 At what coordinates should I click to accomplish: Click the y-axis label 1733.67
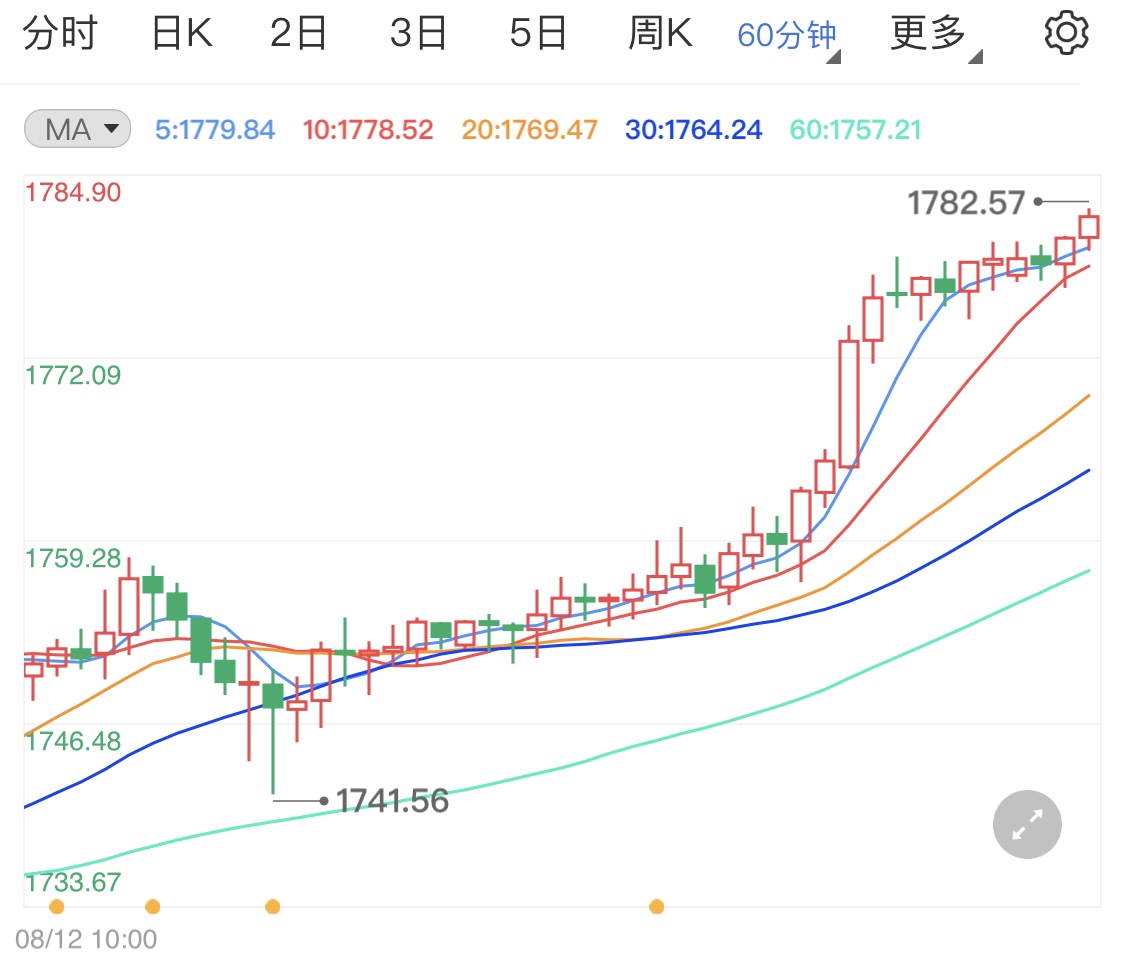click(73, 883)
